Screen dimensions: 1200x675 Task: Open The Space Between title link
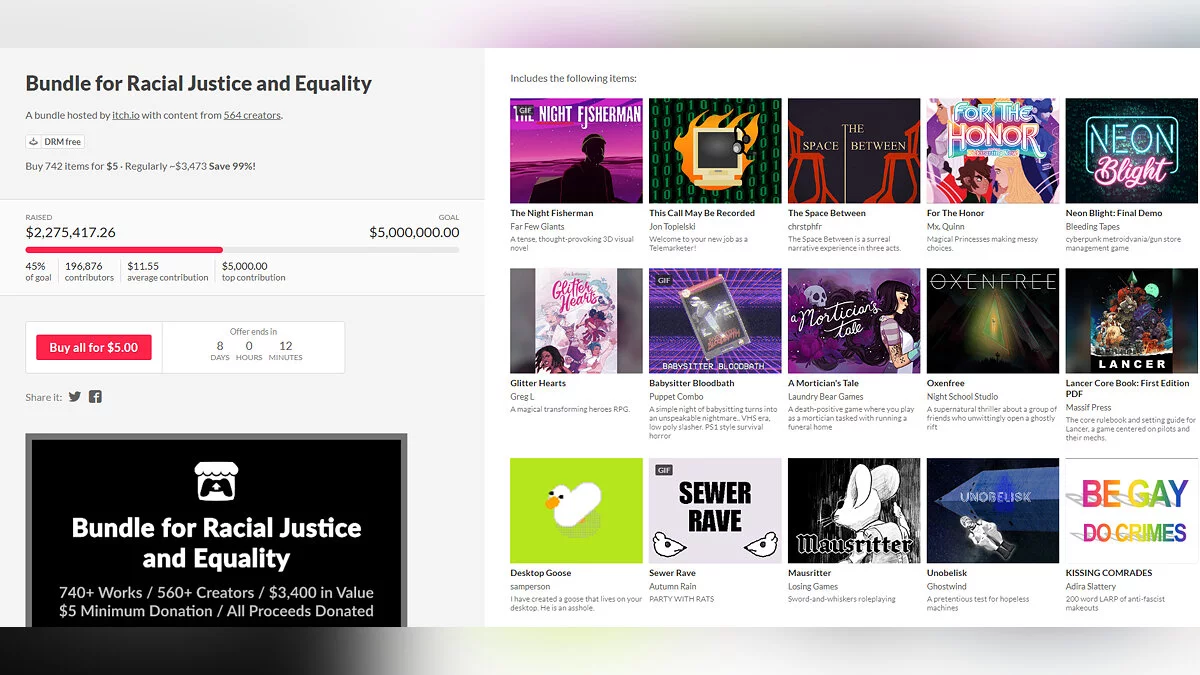coord(827,213)
